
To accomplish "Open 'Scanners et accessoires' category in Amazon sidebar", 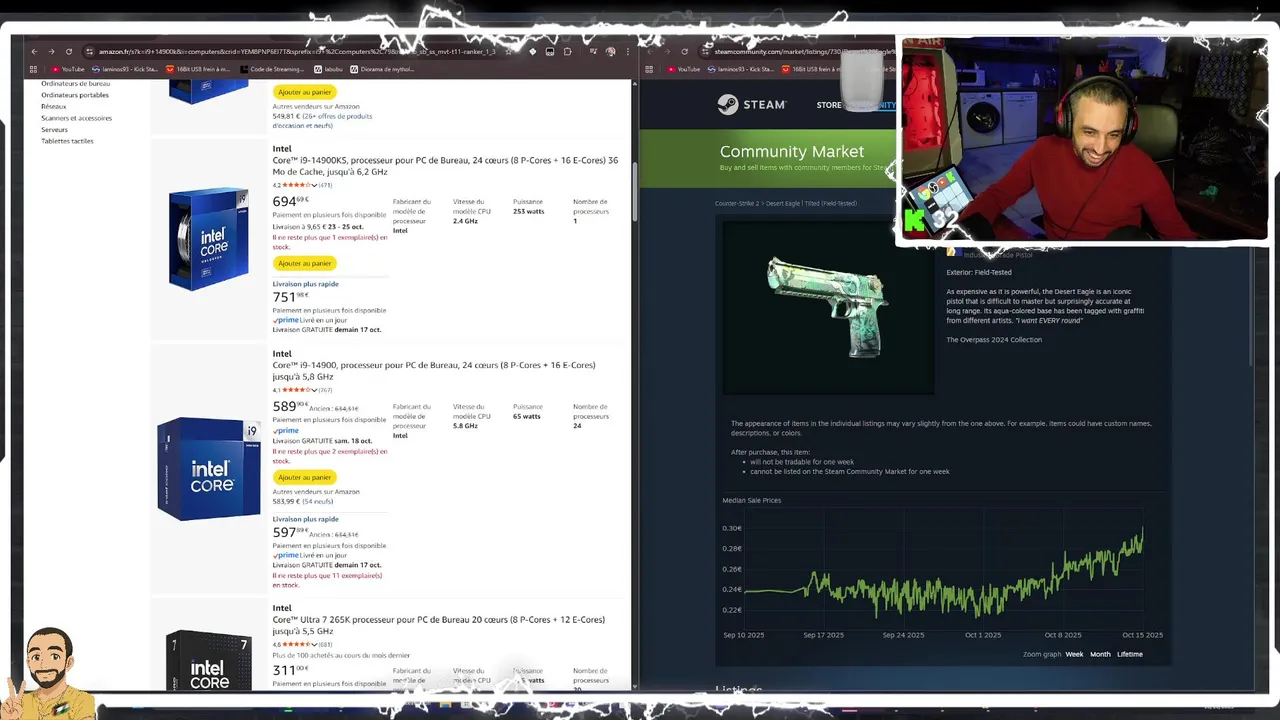I will [x=77, y=118].
